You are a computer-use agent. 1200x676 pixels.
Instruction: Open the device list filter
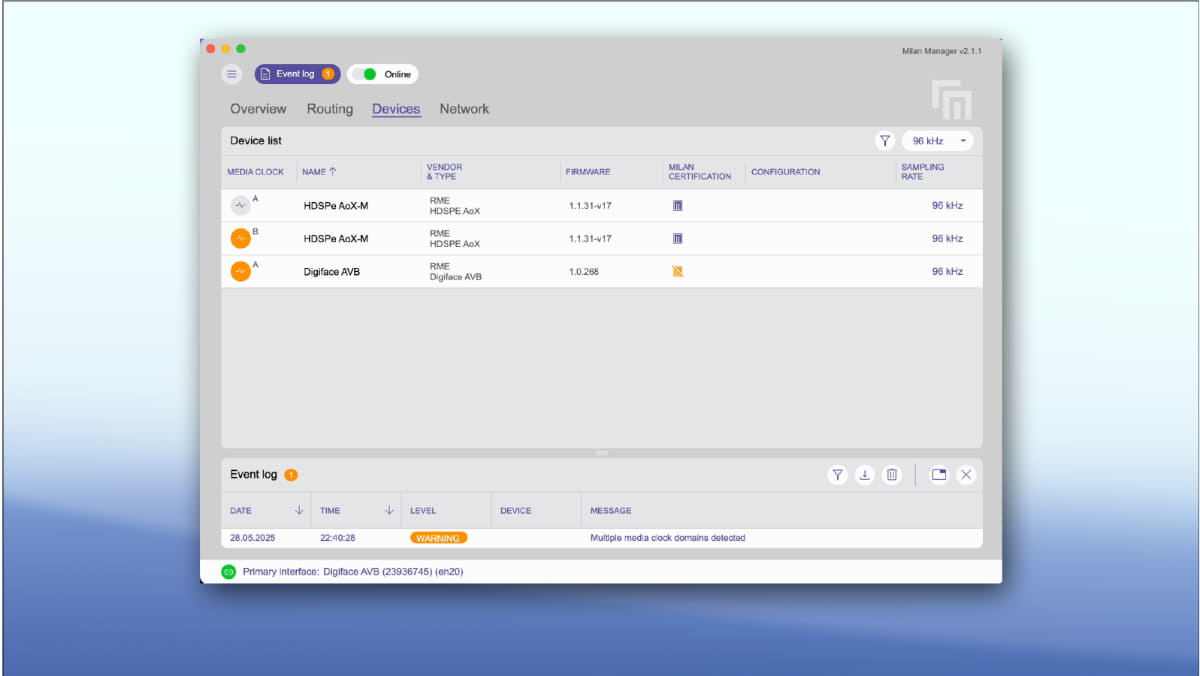tap(885, 141)
